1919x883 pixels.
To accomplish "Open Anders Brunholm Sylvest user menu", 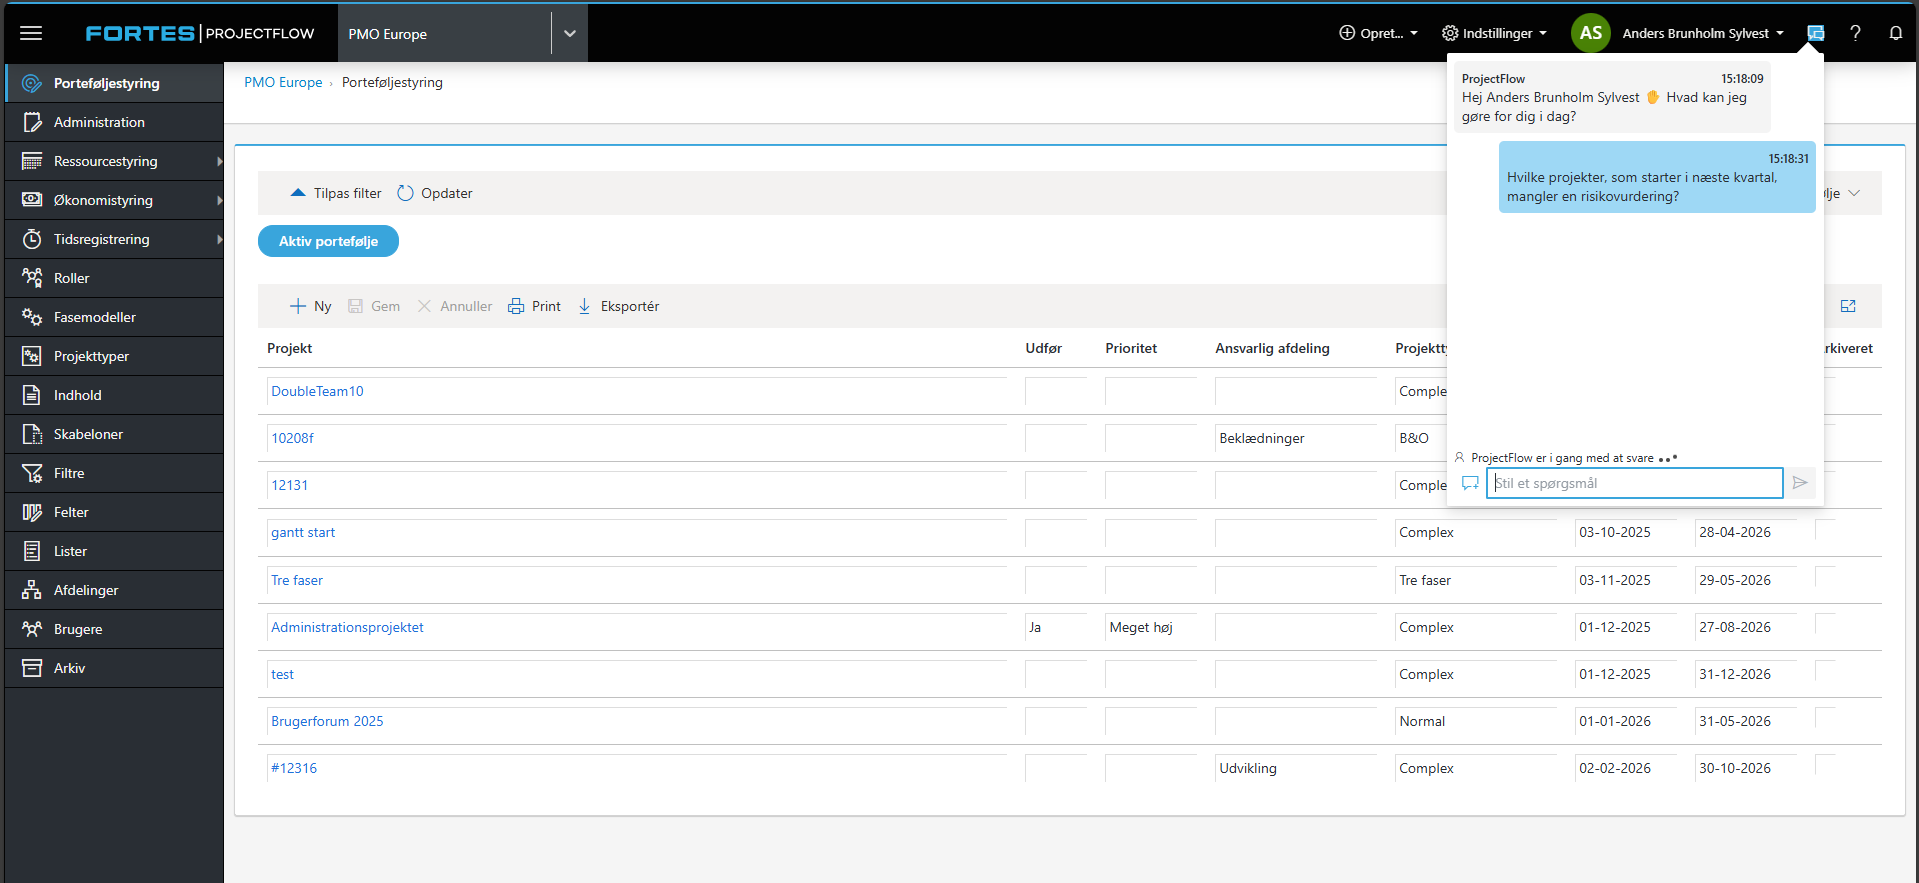I will (x=1703, y=33).
